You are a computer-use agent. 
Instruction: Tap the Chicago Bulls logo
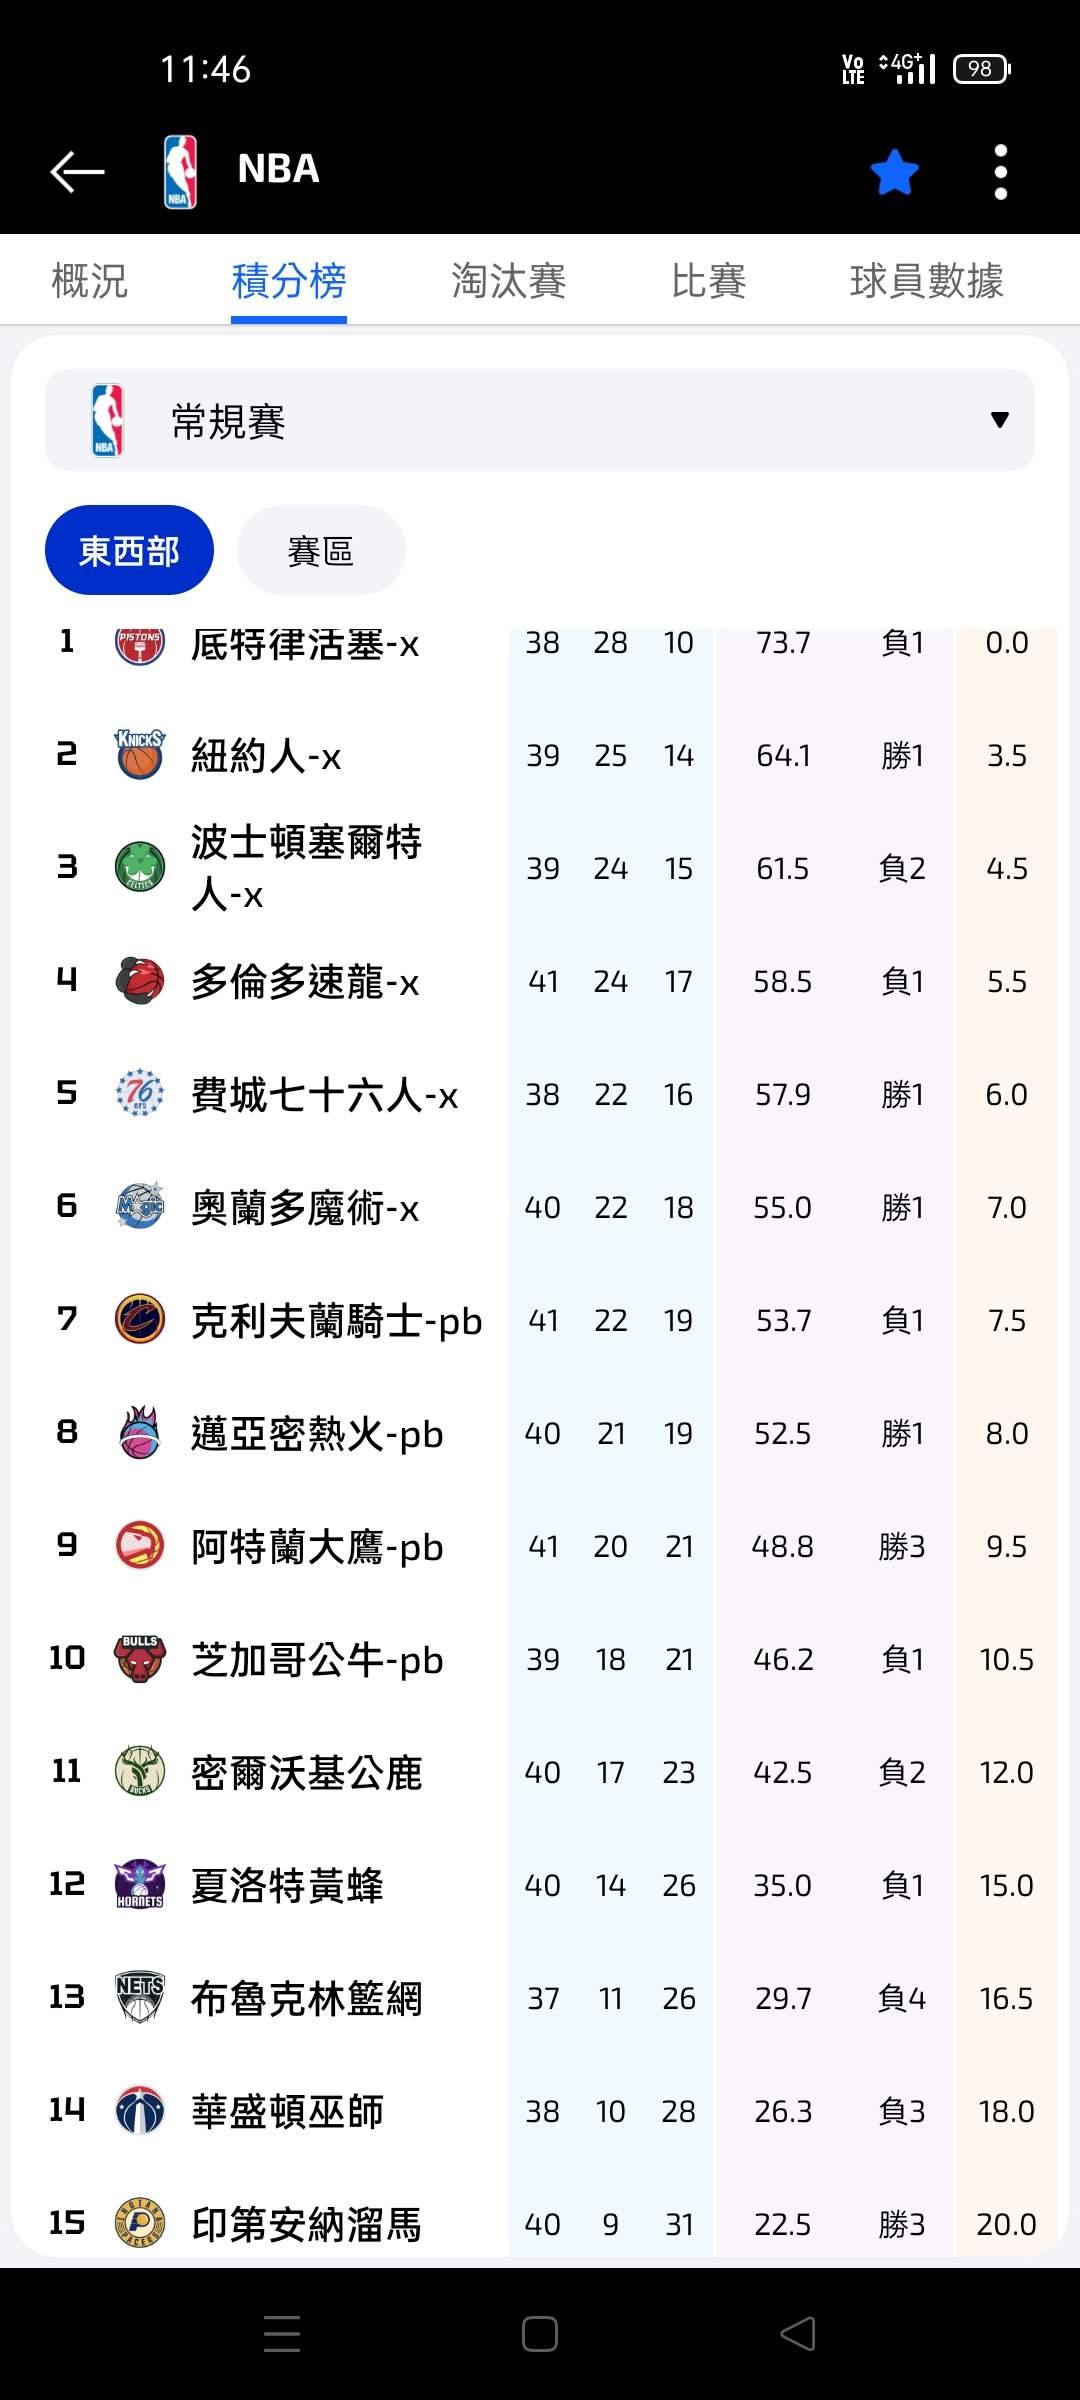(x=140, y=1659)
